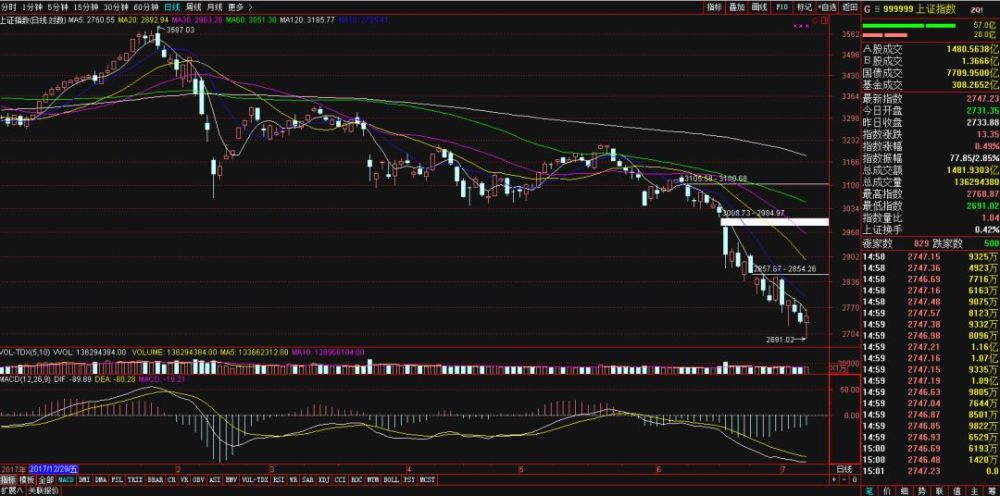
Task: Click the 2017/12/29 date marker on timeline
Action: point(54,451)
